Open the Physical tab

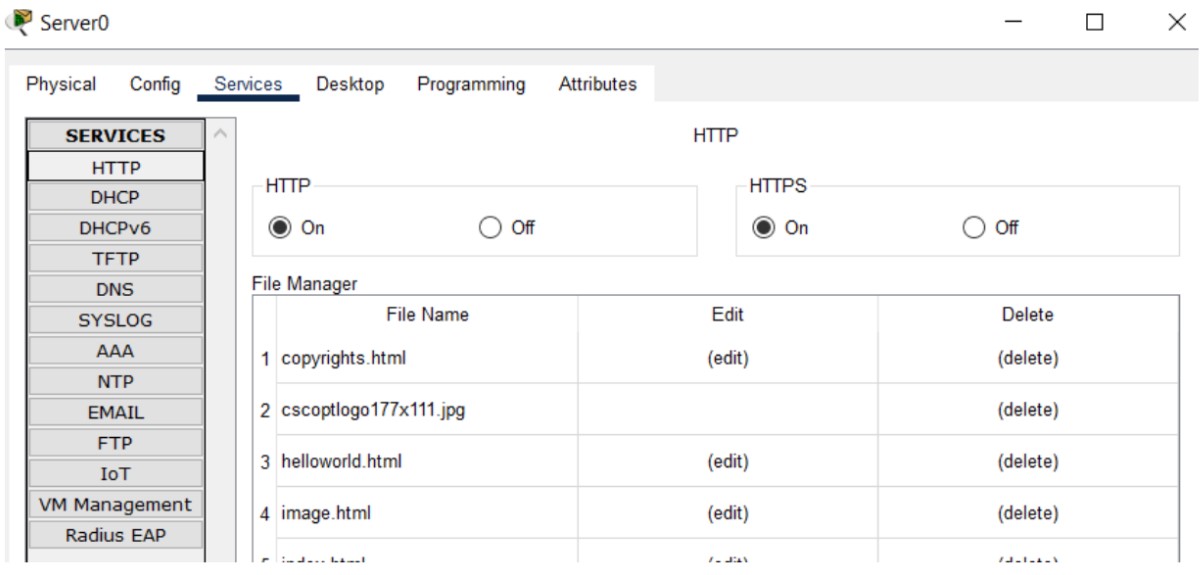61,84
